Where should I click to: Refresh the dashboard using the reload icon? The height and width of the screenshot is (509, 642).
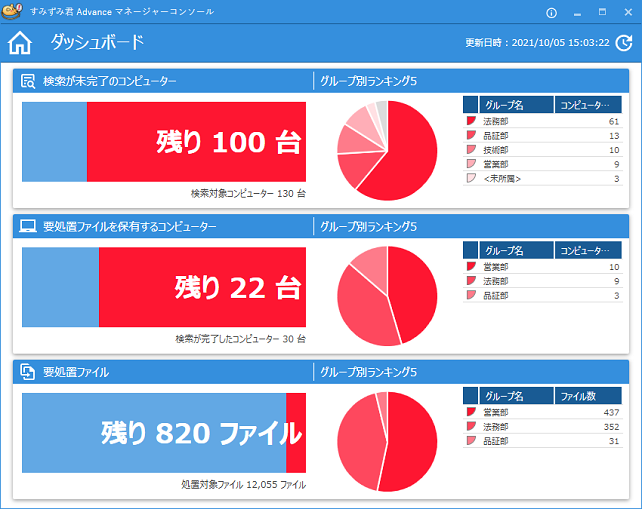coord(624,43)
